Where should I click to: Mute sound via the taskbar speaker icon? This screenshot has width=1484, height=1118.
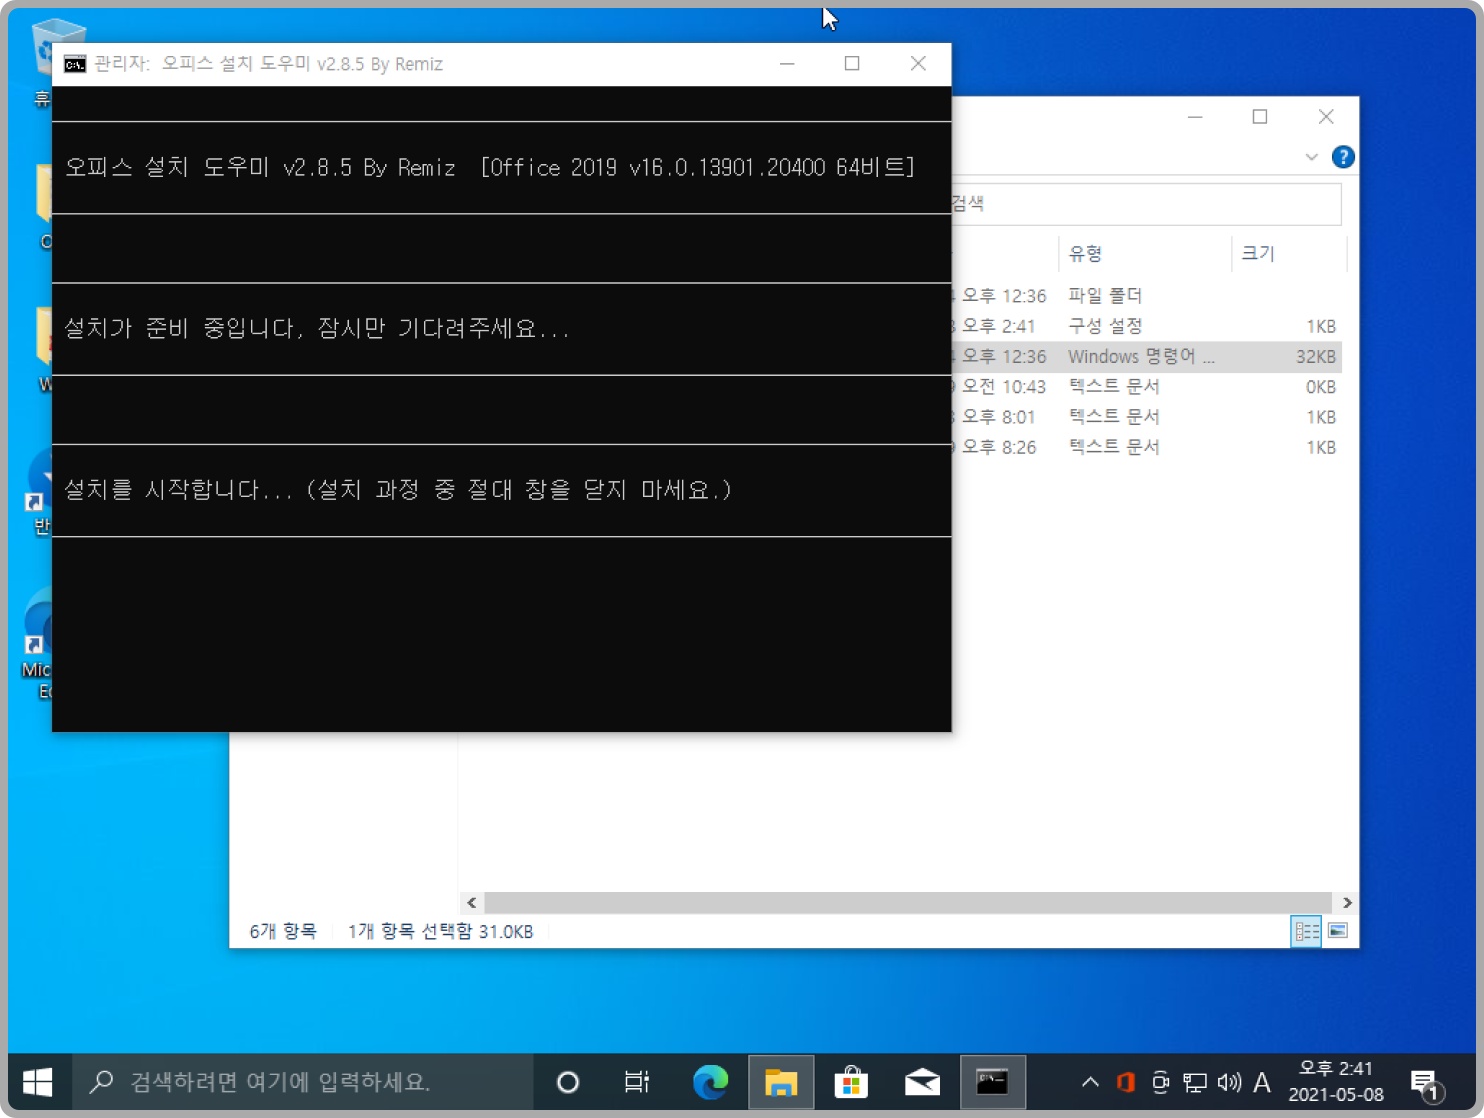(1227, 1082)
